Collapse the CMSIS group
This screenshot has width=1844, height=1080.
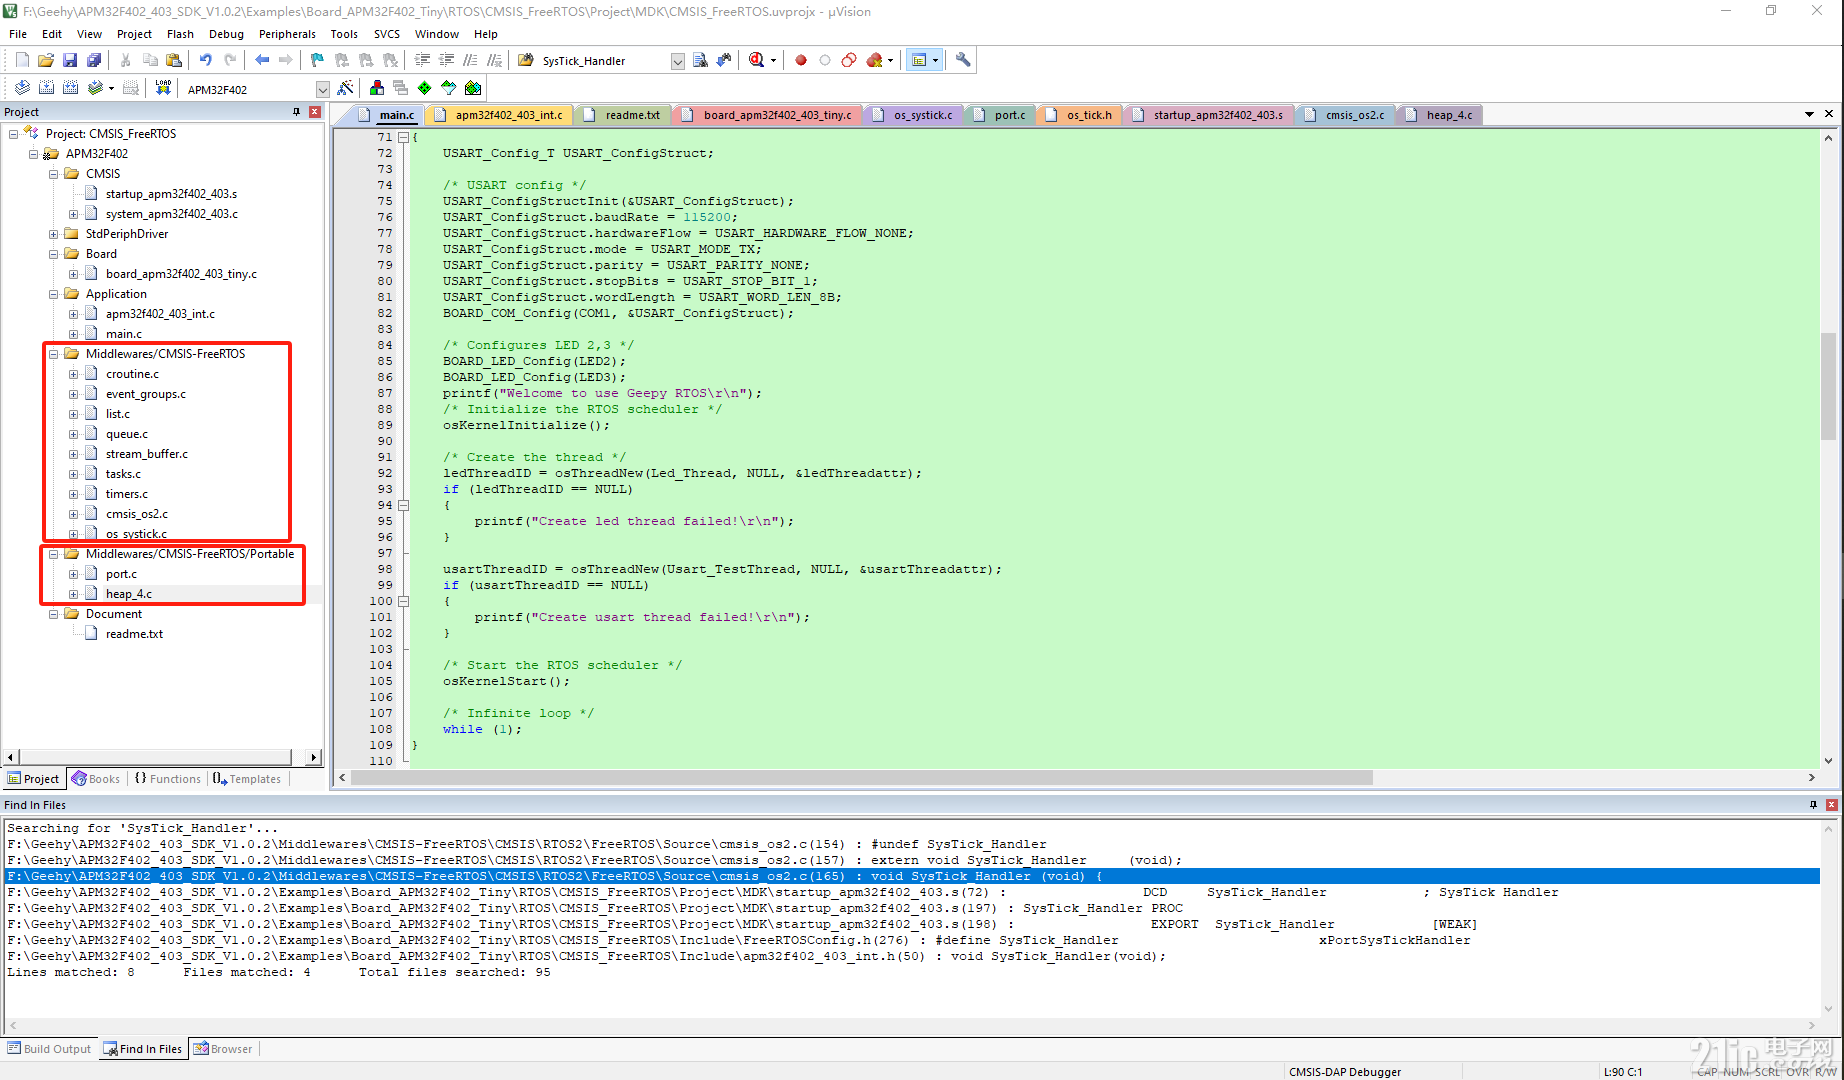pos(54,174)
